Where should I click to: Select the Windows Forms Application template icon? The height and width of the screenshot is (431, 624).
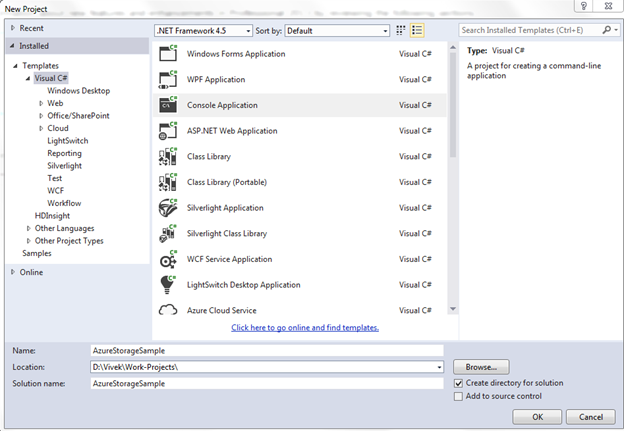[x=168, y=53]
